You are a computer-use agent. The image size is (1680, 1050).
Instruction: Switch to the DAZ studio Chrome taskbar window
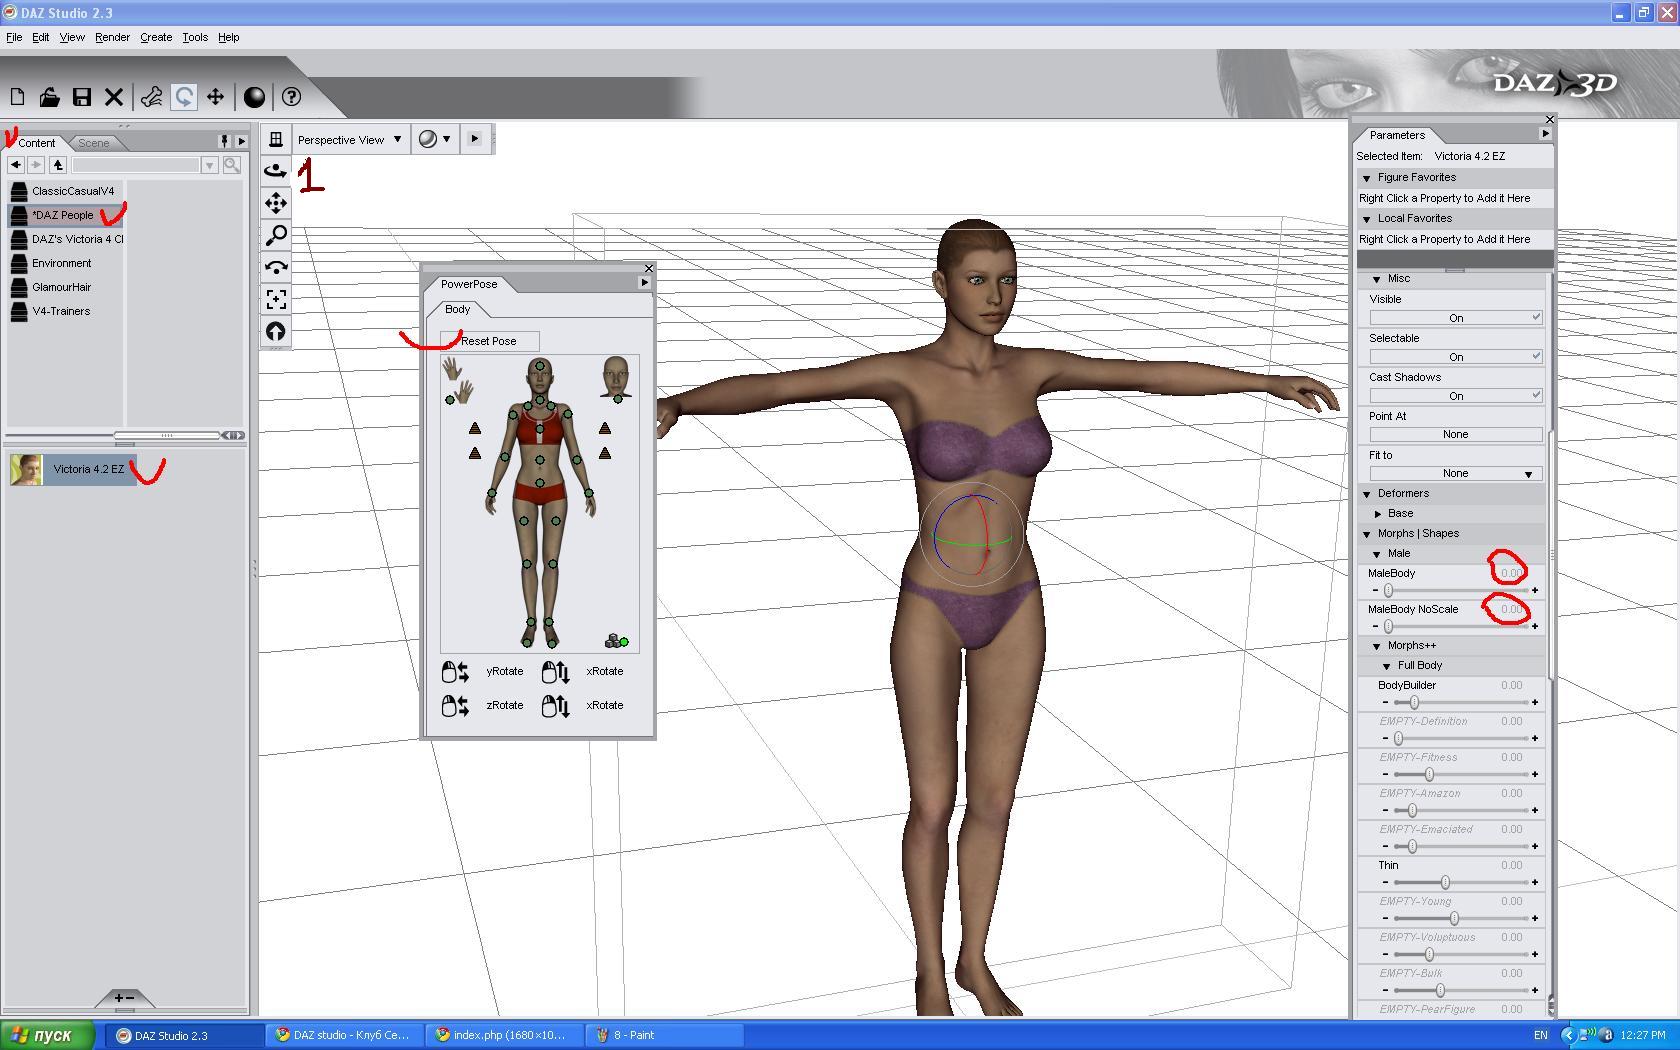343,1035
